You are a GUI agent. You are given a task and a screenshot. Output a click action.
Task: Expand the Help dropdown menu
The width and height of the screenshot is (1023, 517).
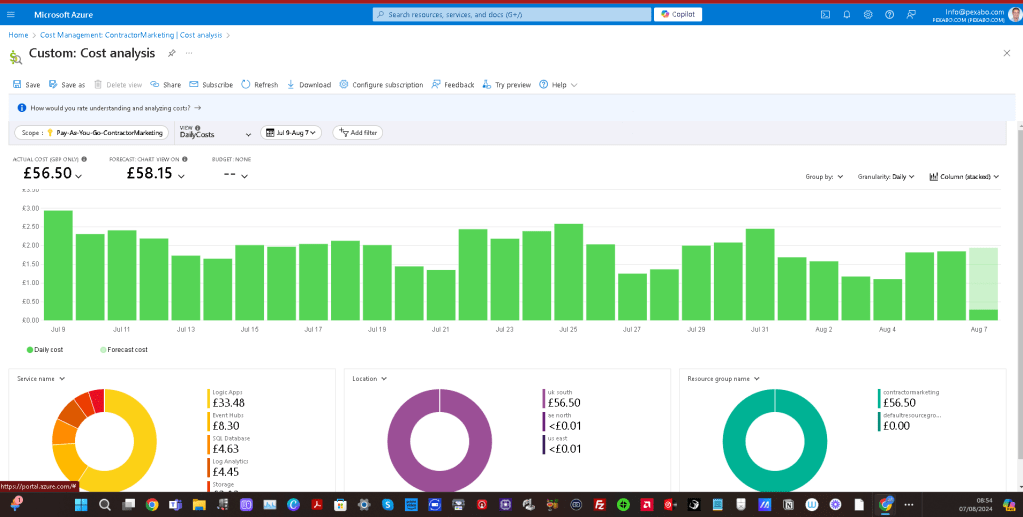[x=558, y=85]
